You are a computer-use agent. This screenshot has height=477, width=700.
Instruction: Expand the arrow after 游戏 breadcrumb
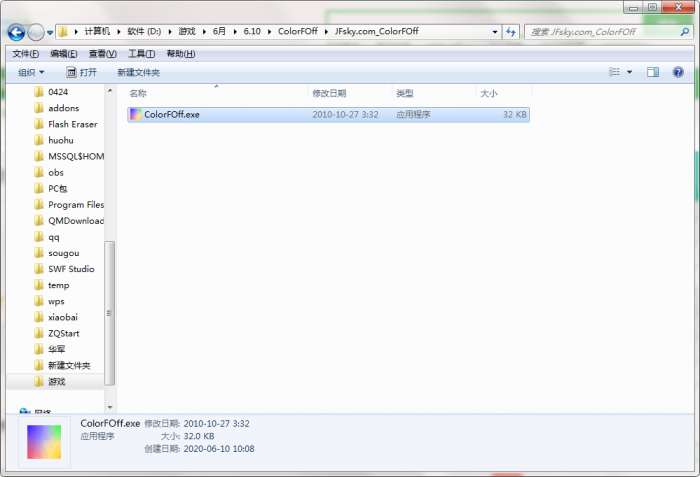[x=204, y=32]
